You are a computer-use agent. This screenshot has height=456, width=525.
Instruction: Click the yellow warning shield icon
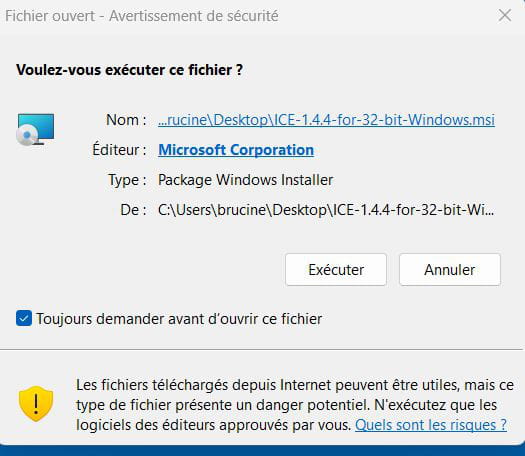(x=36, y=403)
